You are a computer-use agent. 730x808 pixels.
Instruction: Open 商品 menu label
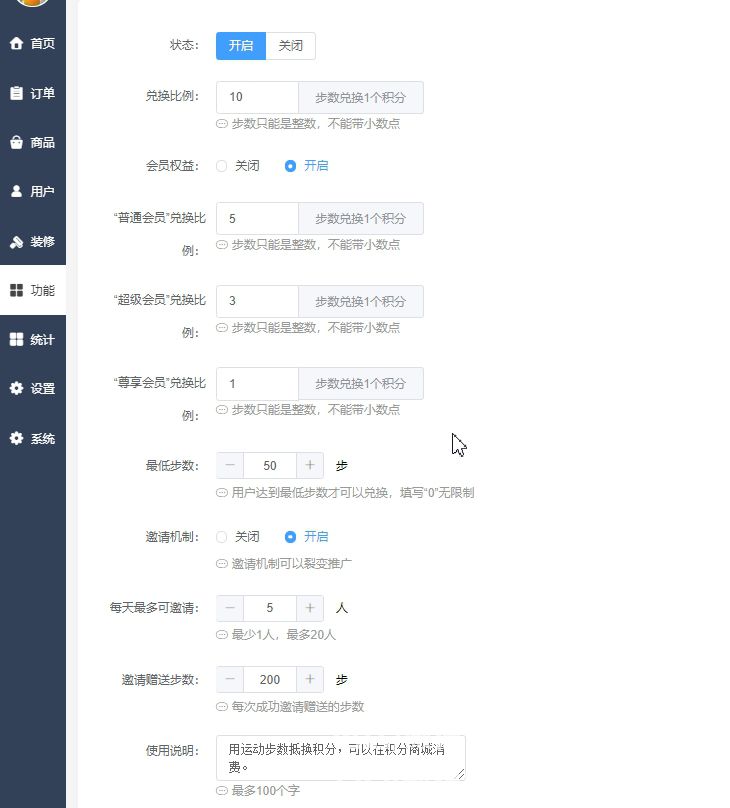[x=43, y=142]
